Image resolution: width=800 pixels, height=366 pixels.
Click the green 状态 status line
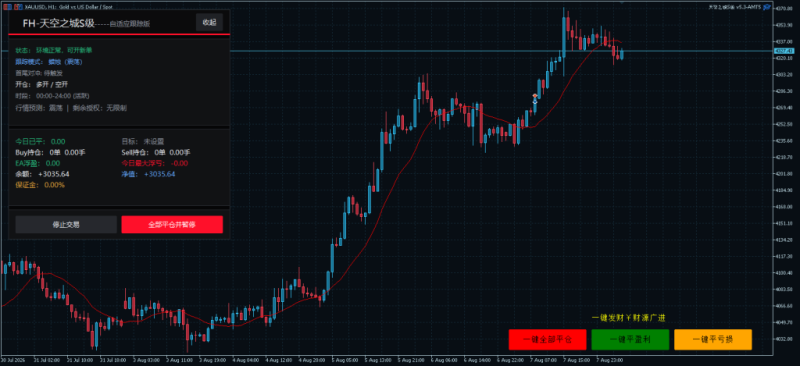(x=54, y=50)
